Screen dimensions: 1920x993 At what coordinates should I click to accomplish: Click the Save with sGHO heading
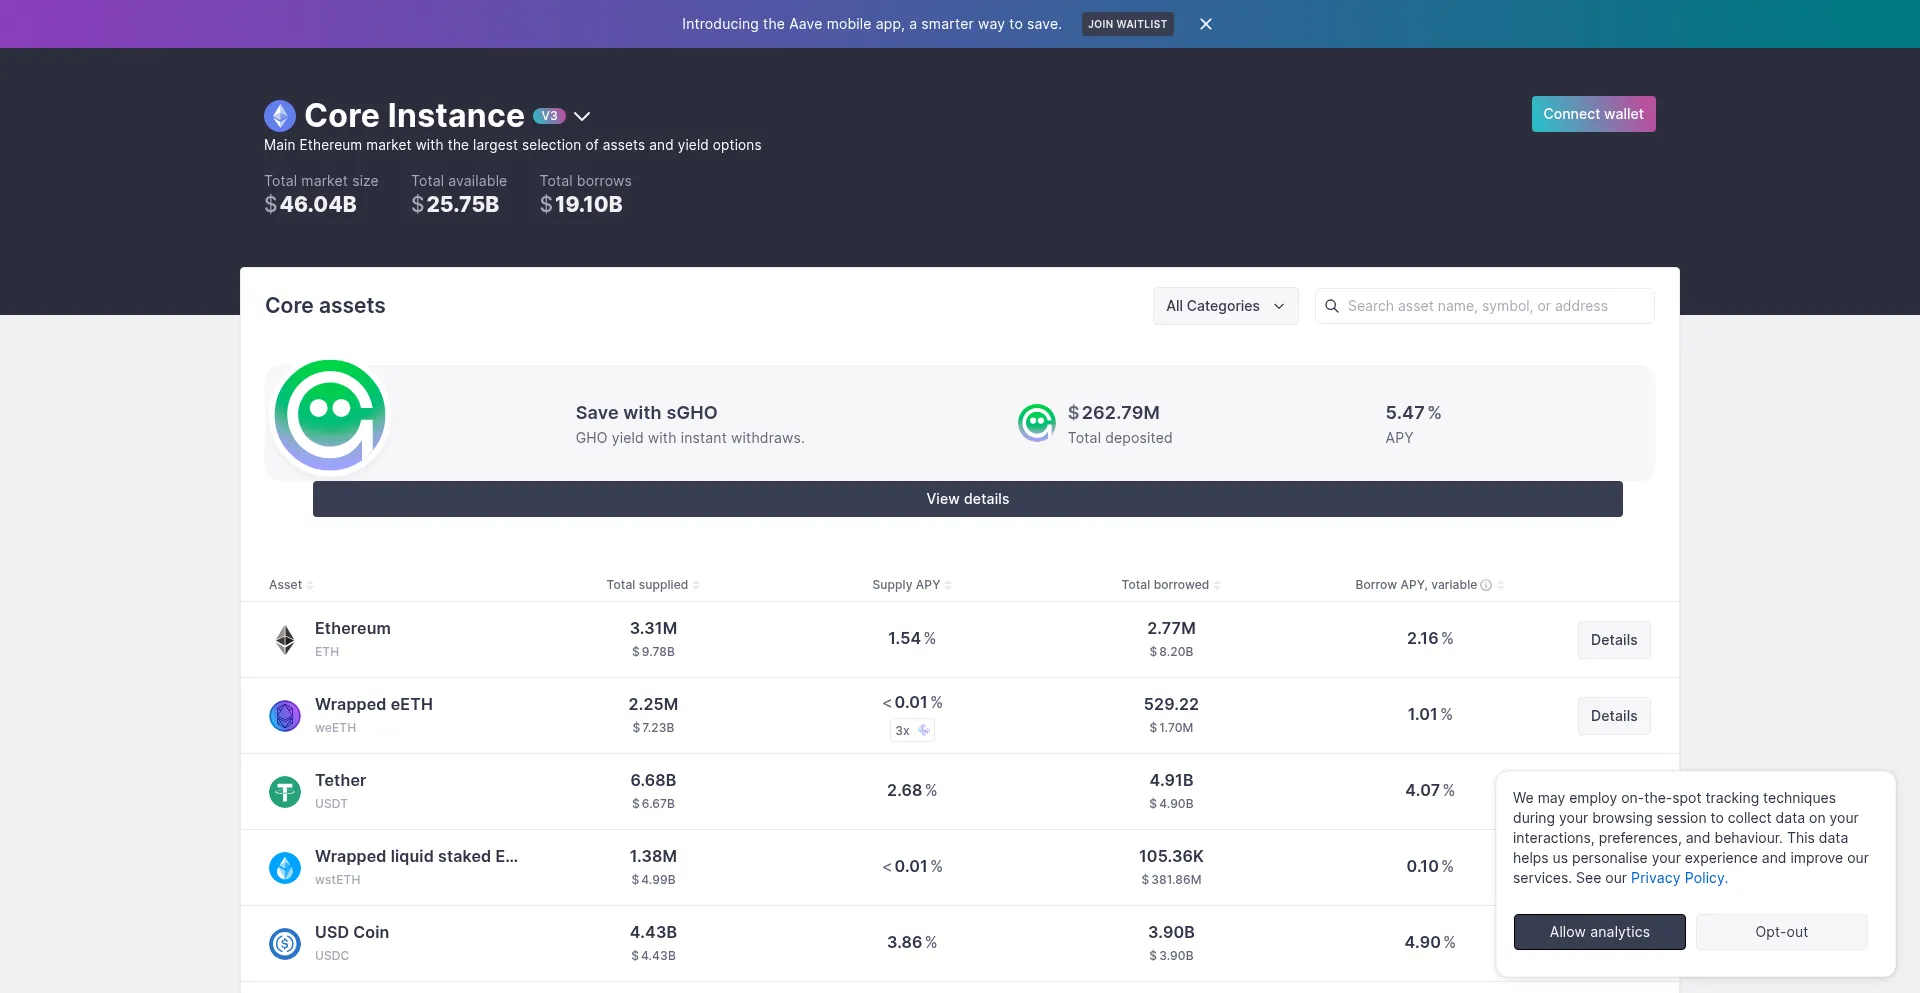[647, 413]
